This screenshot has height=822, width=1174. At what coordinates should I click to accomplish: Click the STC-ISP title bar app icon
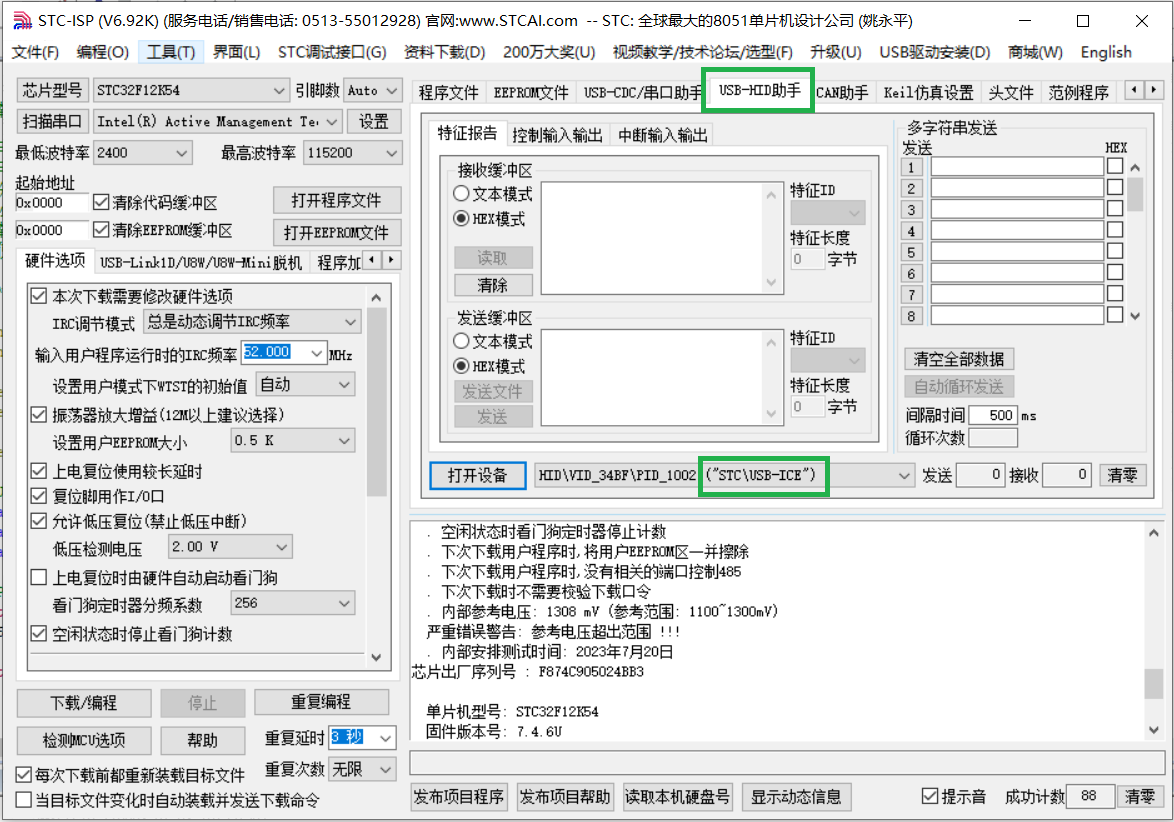click(x=22, y=20)
